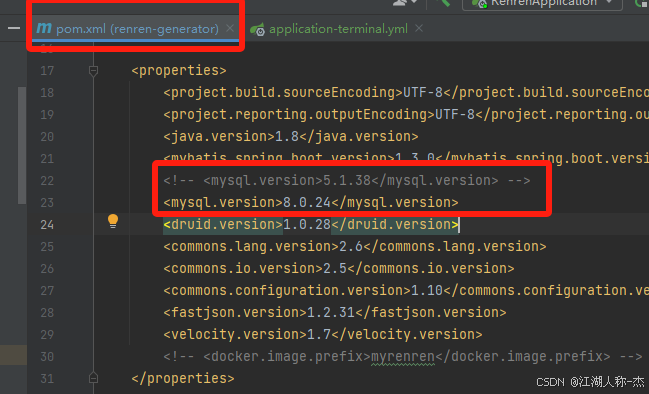The height and width of the screenshot is (394, 649).
Task: Click the <properties> opening tag text
Action: (x=179, y=71)
